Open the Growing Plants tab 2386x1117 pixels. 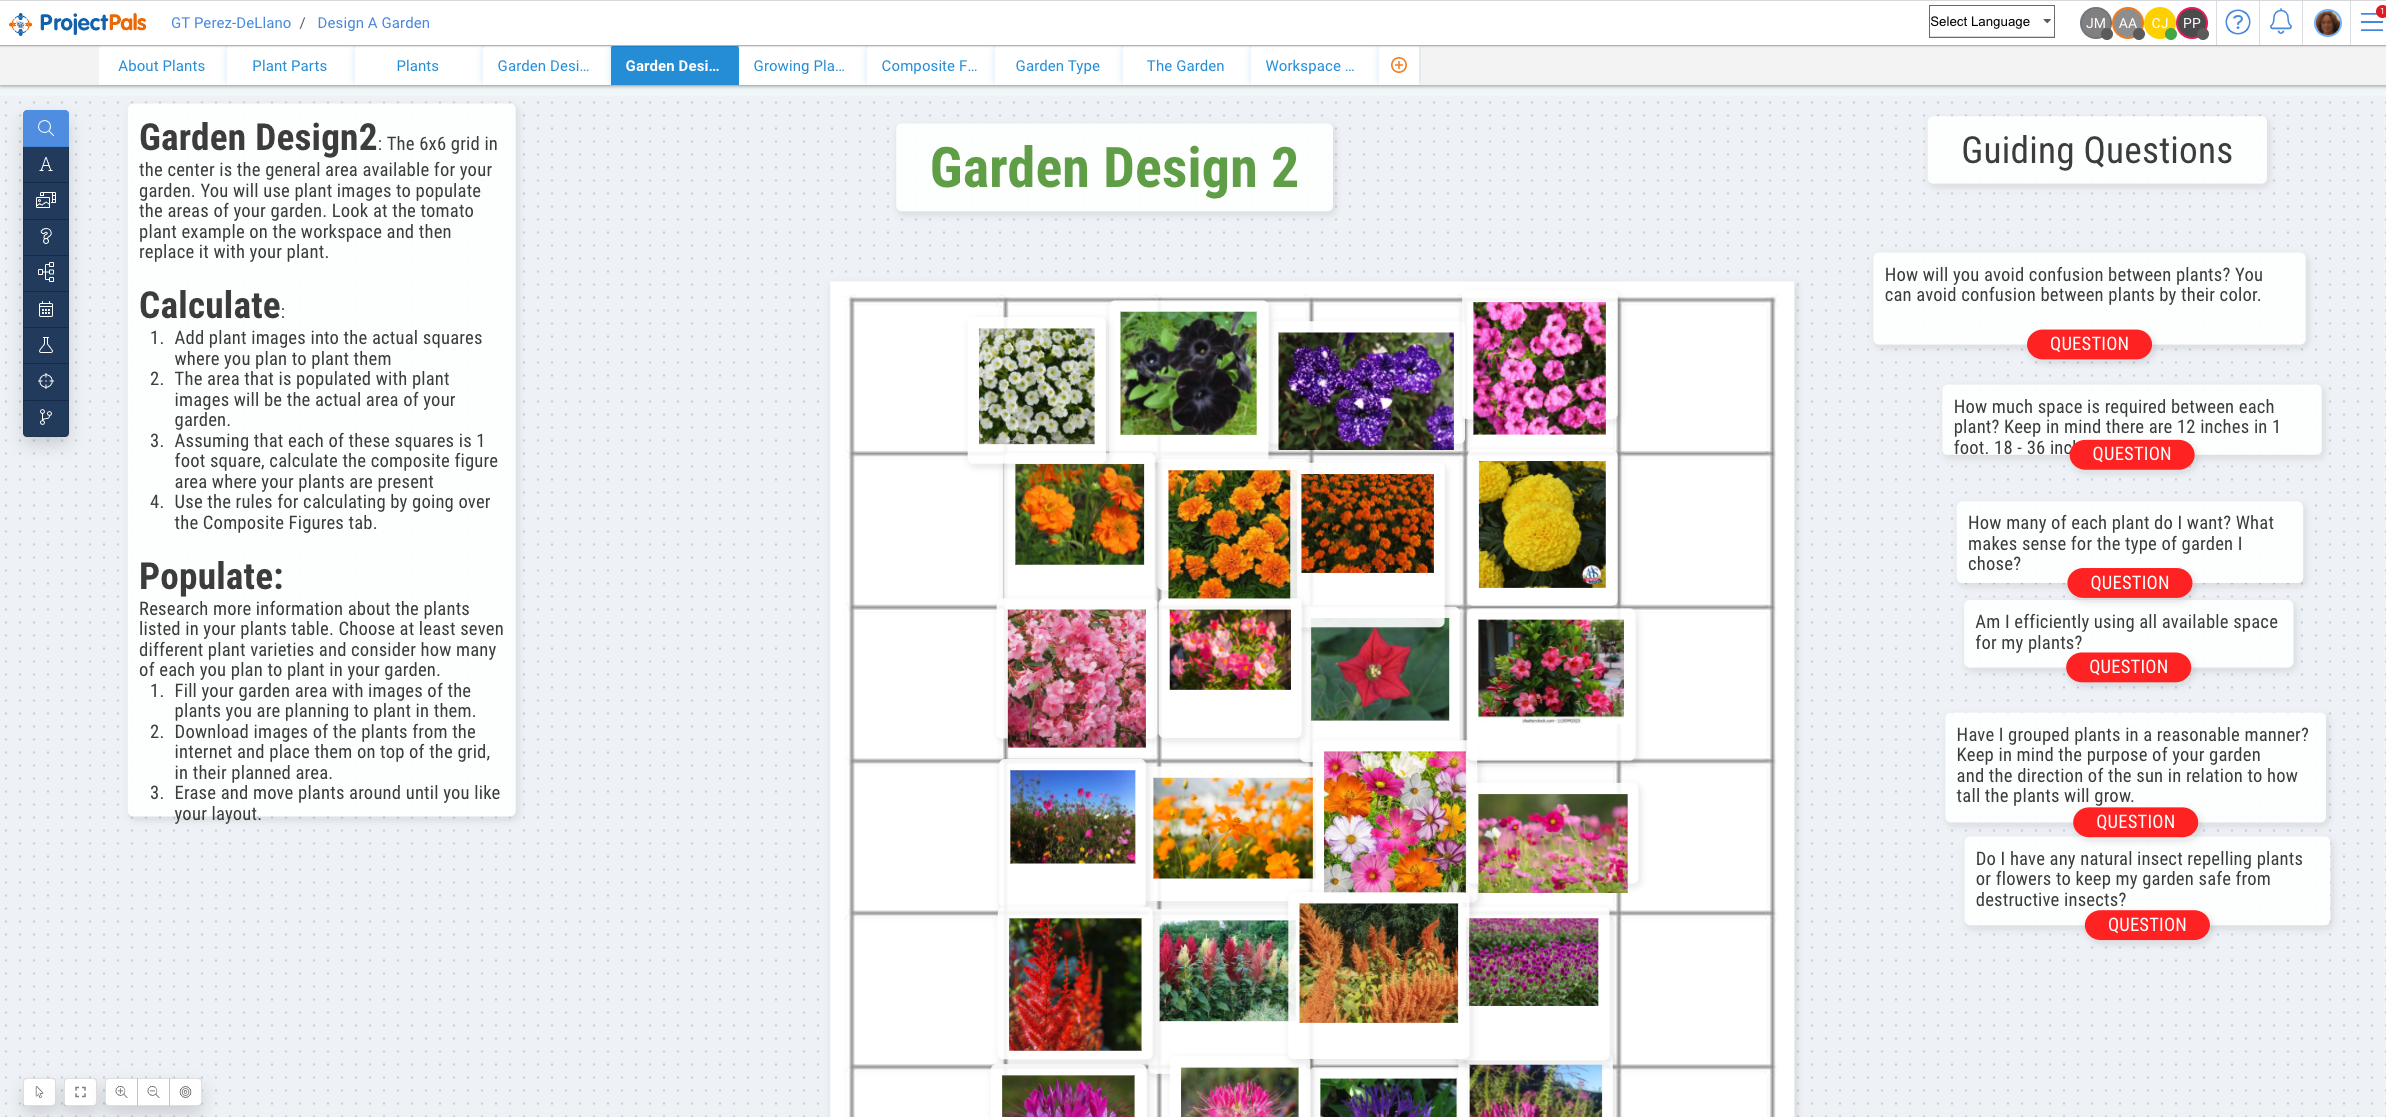[x=800, y=65]
